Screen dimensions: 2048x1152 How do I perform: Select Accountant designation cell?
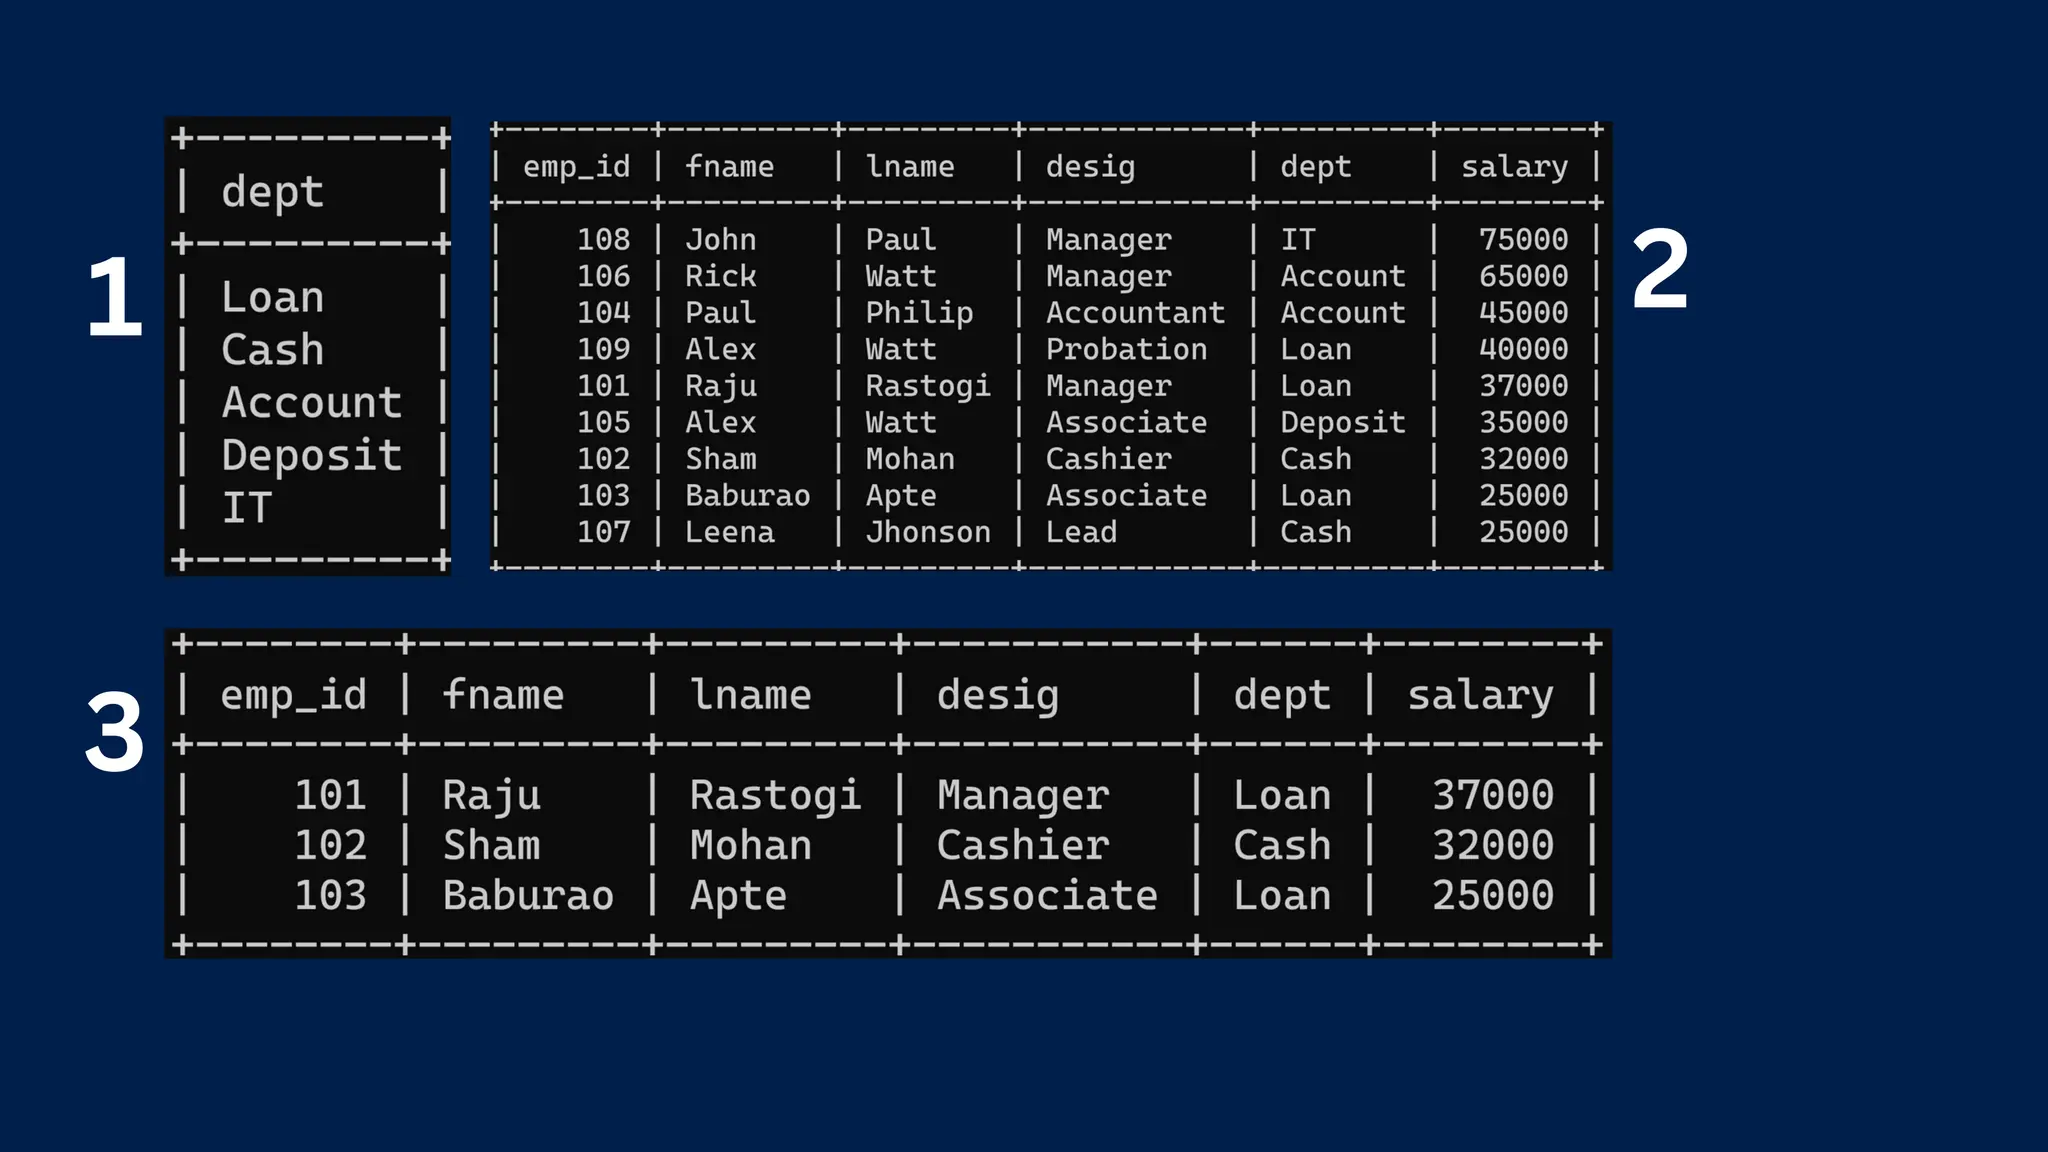(1134, 312)
